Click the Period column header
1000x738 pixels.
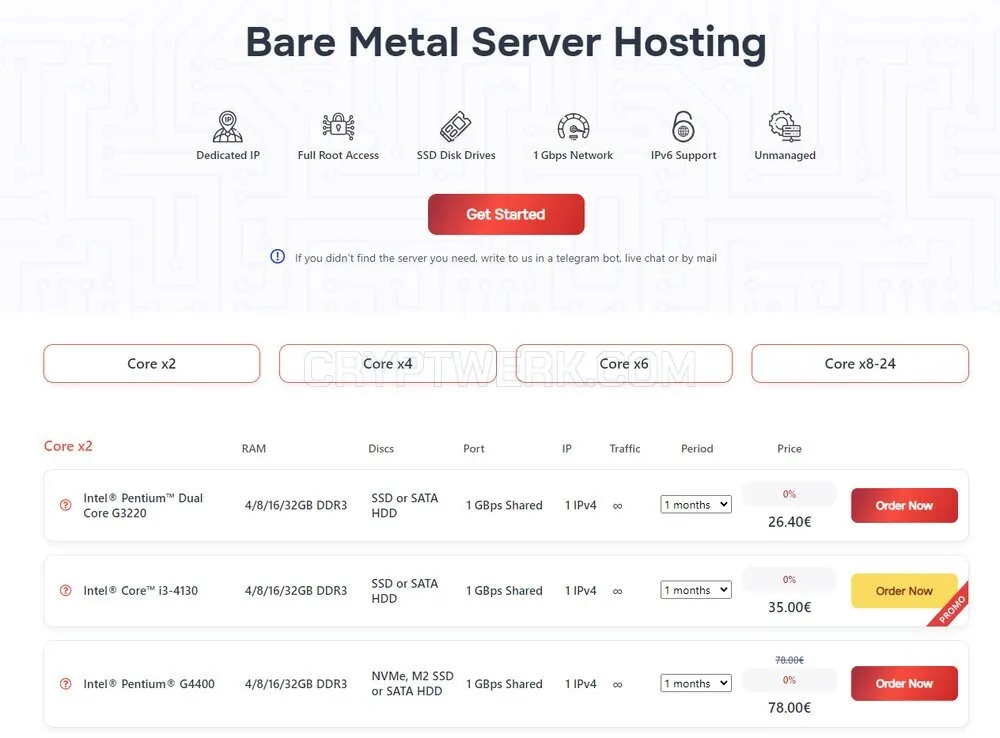[697, 448]
